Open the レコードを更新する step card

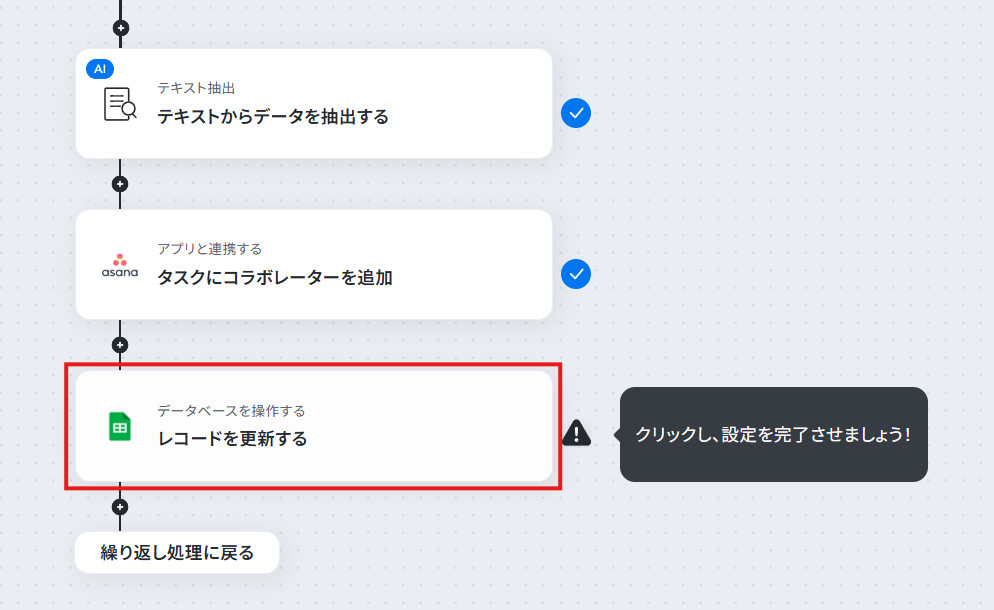pos(314,426)
